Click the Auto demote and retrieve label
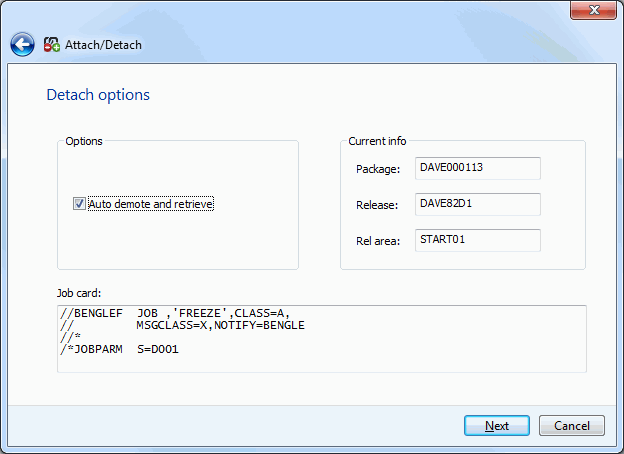 150,204
